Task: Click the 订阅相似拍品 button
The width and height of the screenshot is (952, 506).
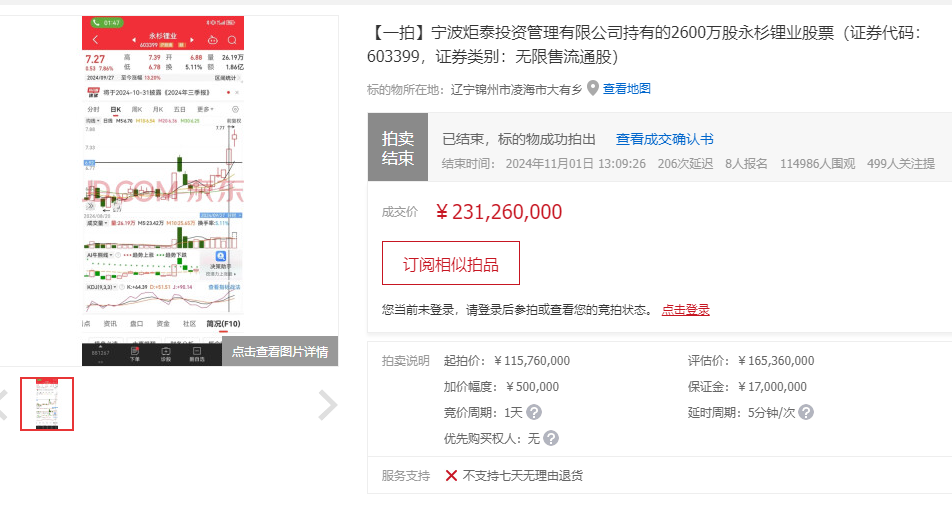Action: tap(450, 264)
